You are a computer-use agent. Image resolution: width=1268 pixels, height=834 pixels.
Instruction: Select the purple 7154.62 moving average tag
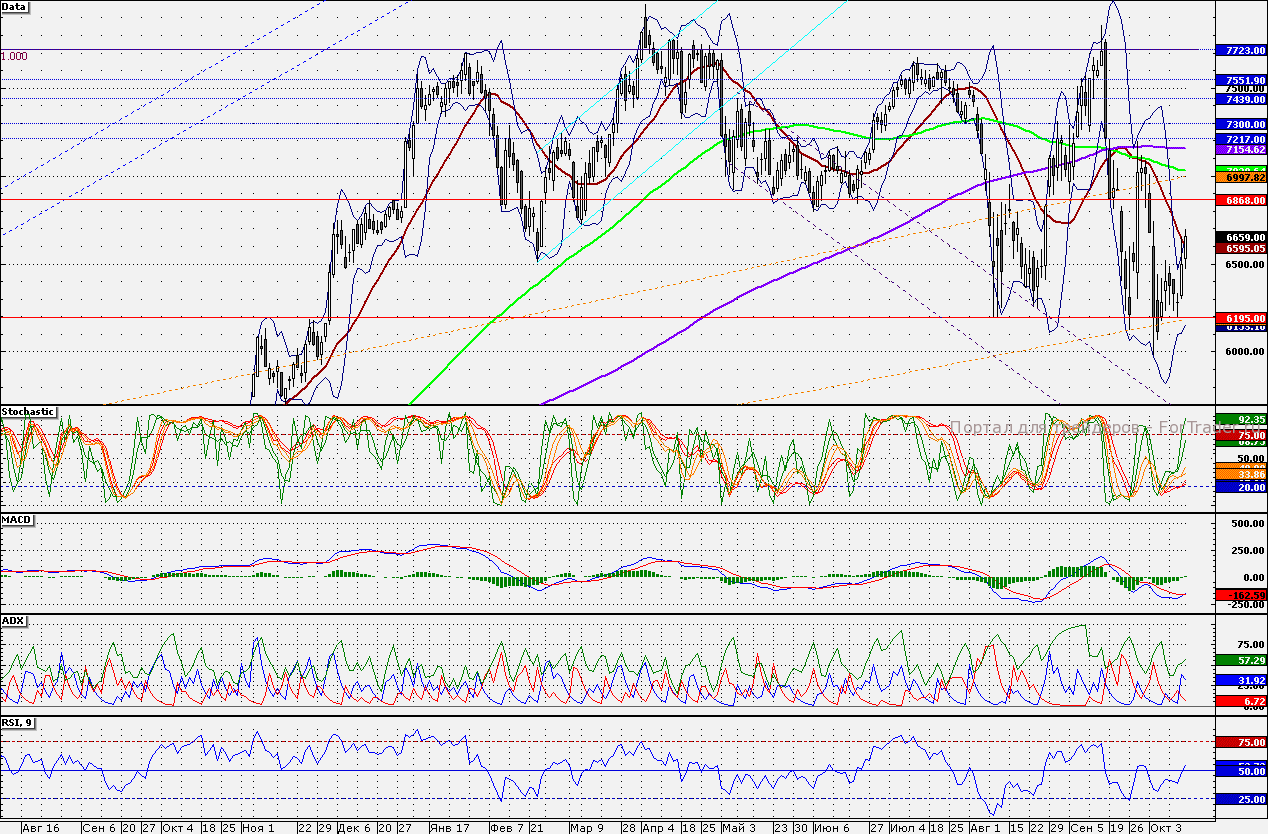[1239, 149]
